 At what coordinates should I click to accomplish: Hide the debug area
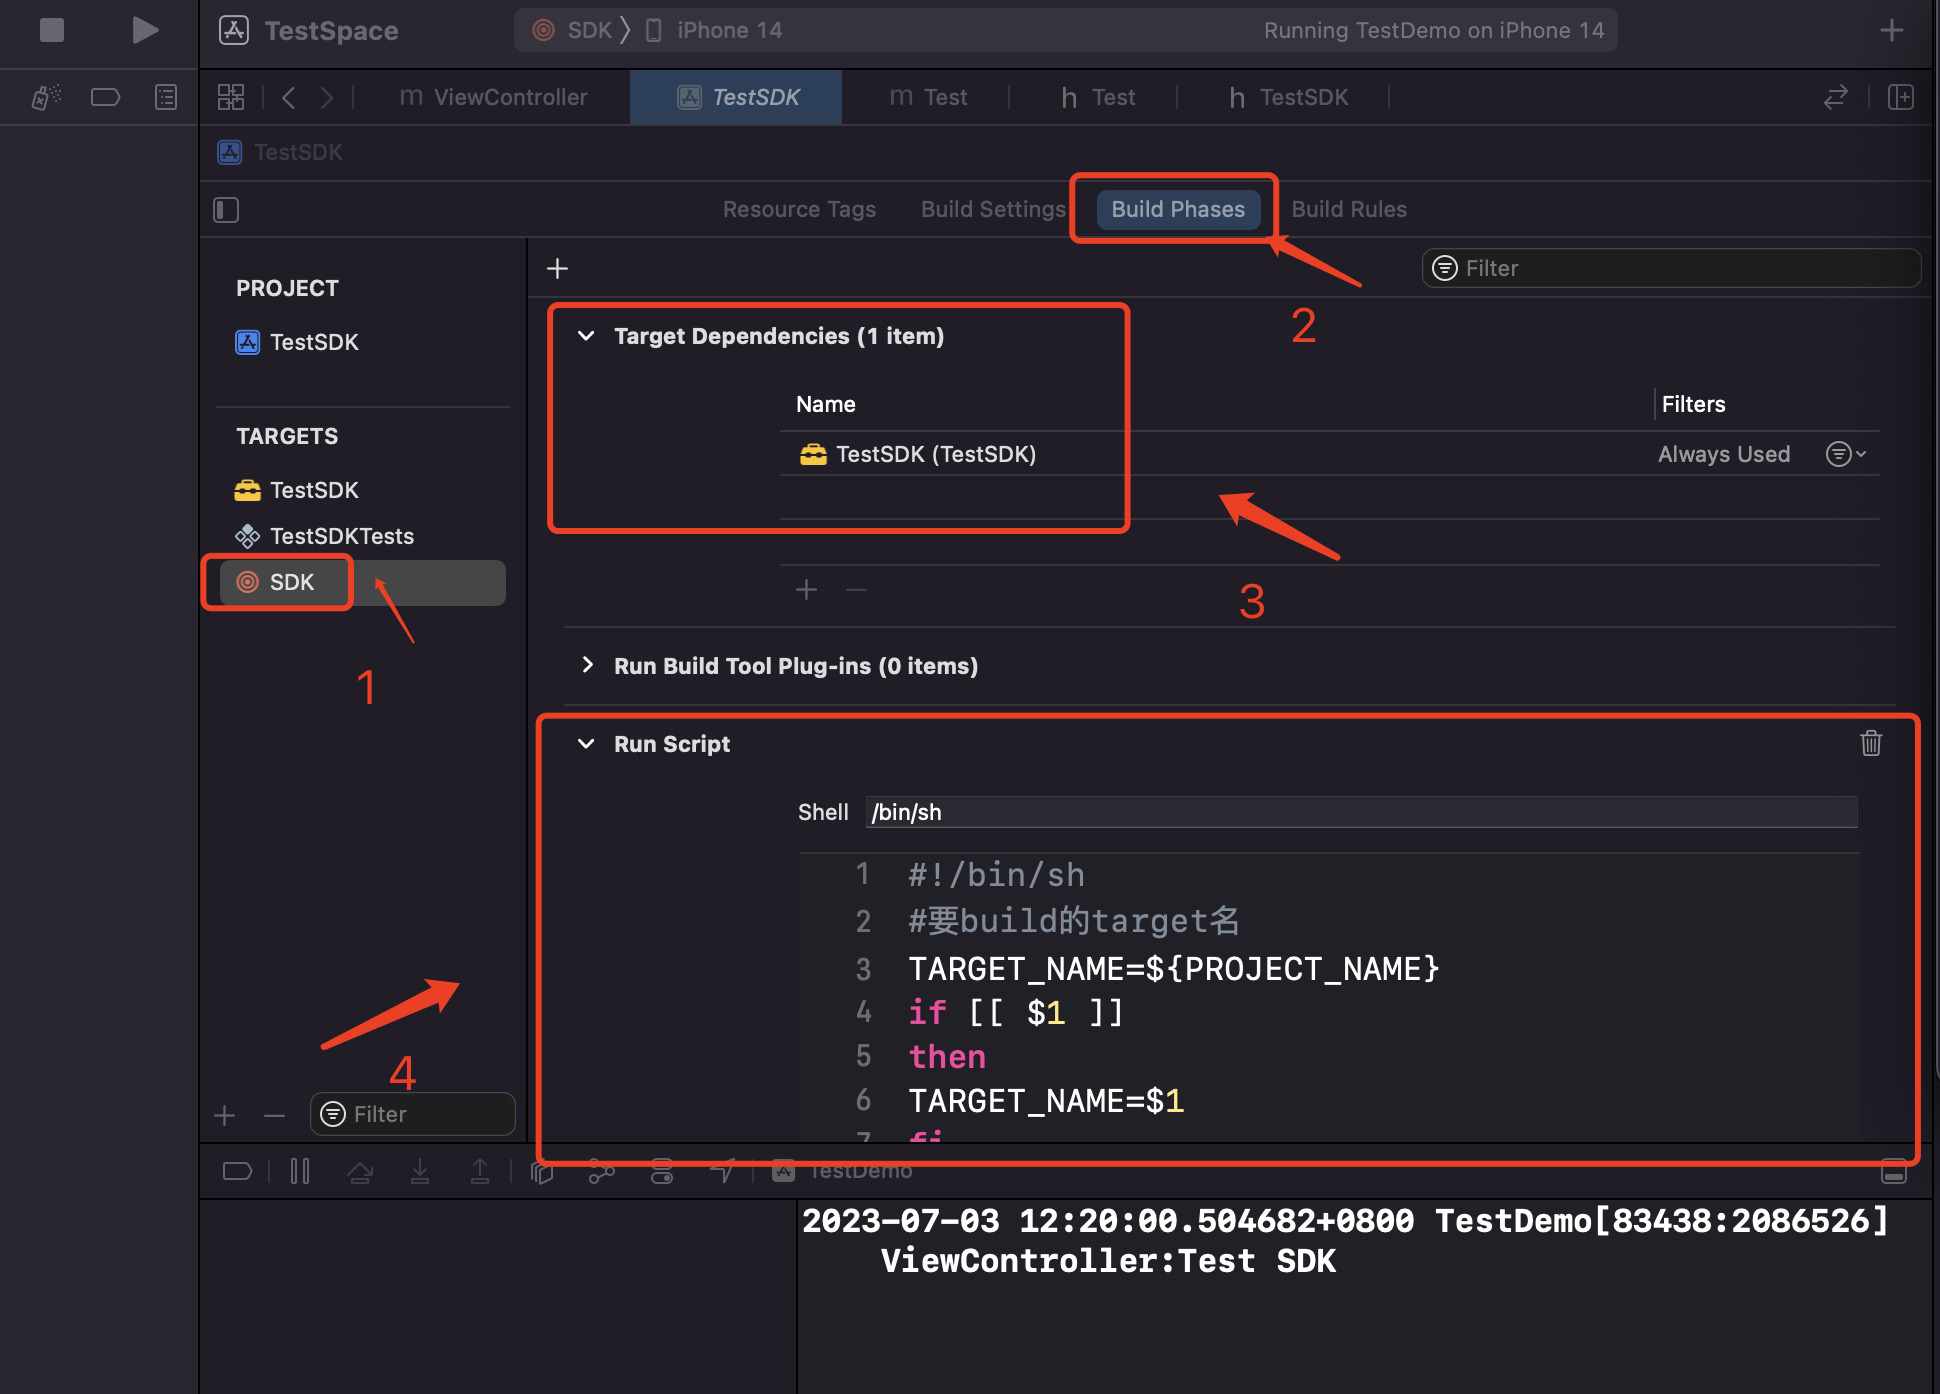(1894, 1171)
